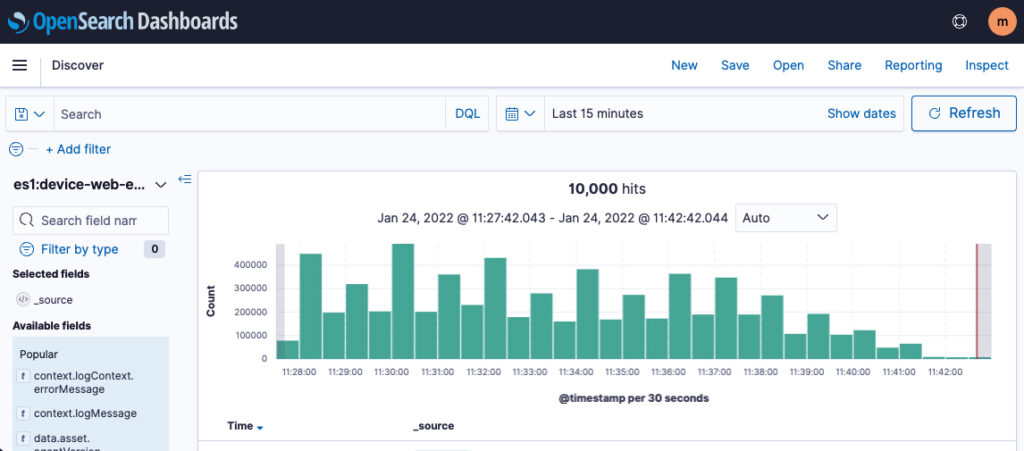Click the context.logContext.errorMessage type icon
The height and width of the screenshot is (451, 1024).
click(23, 376)
